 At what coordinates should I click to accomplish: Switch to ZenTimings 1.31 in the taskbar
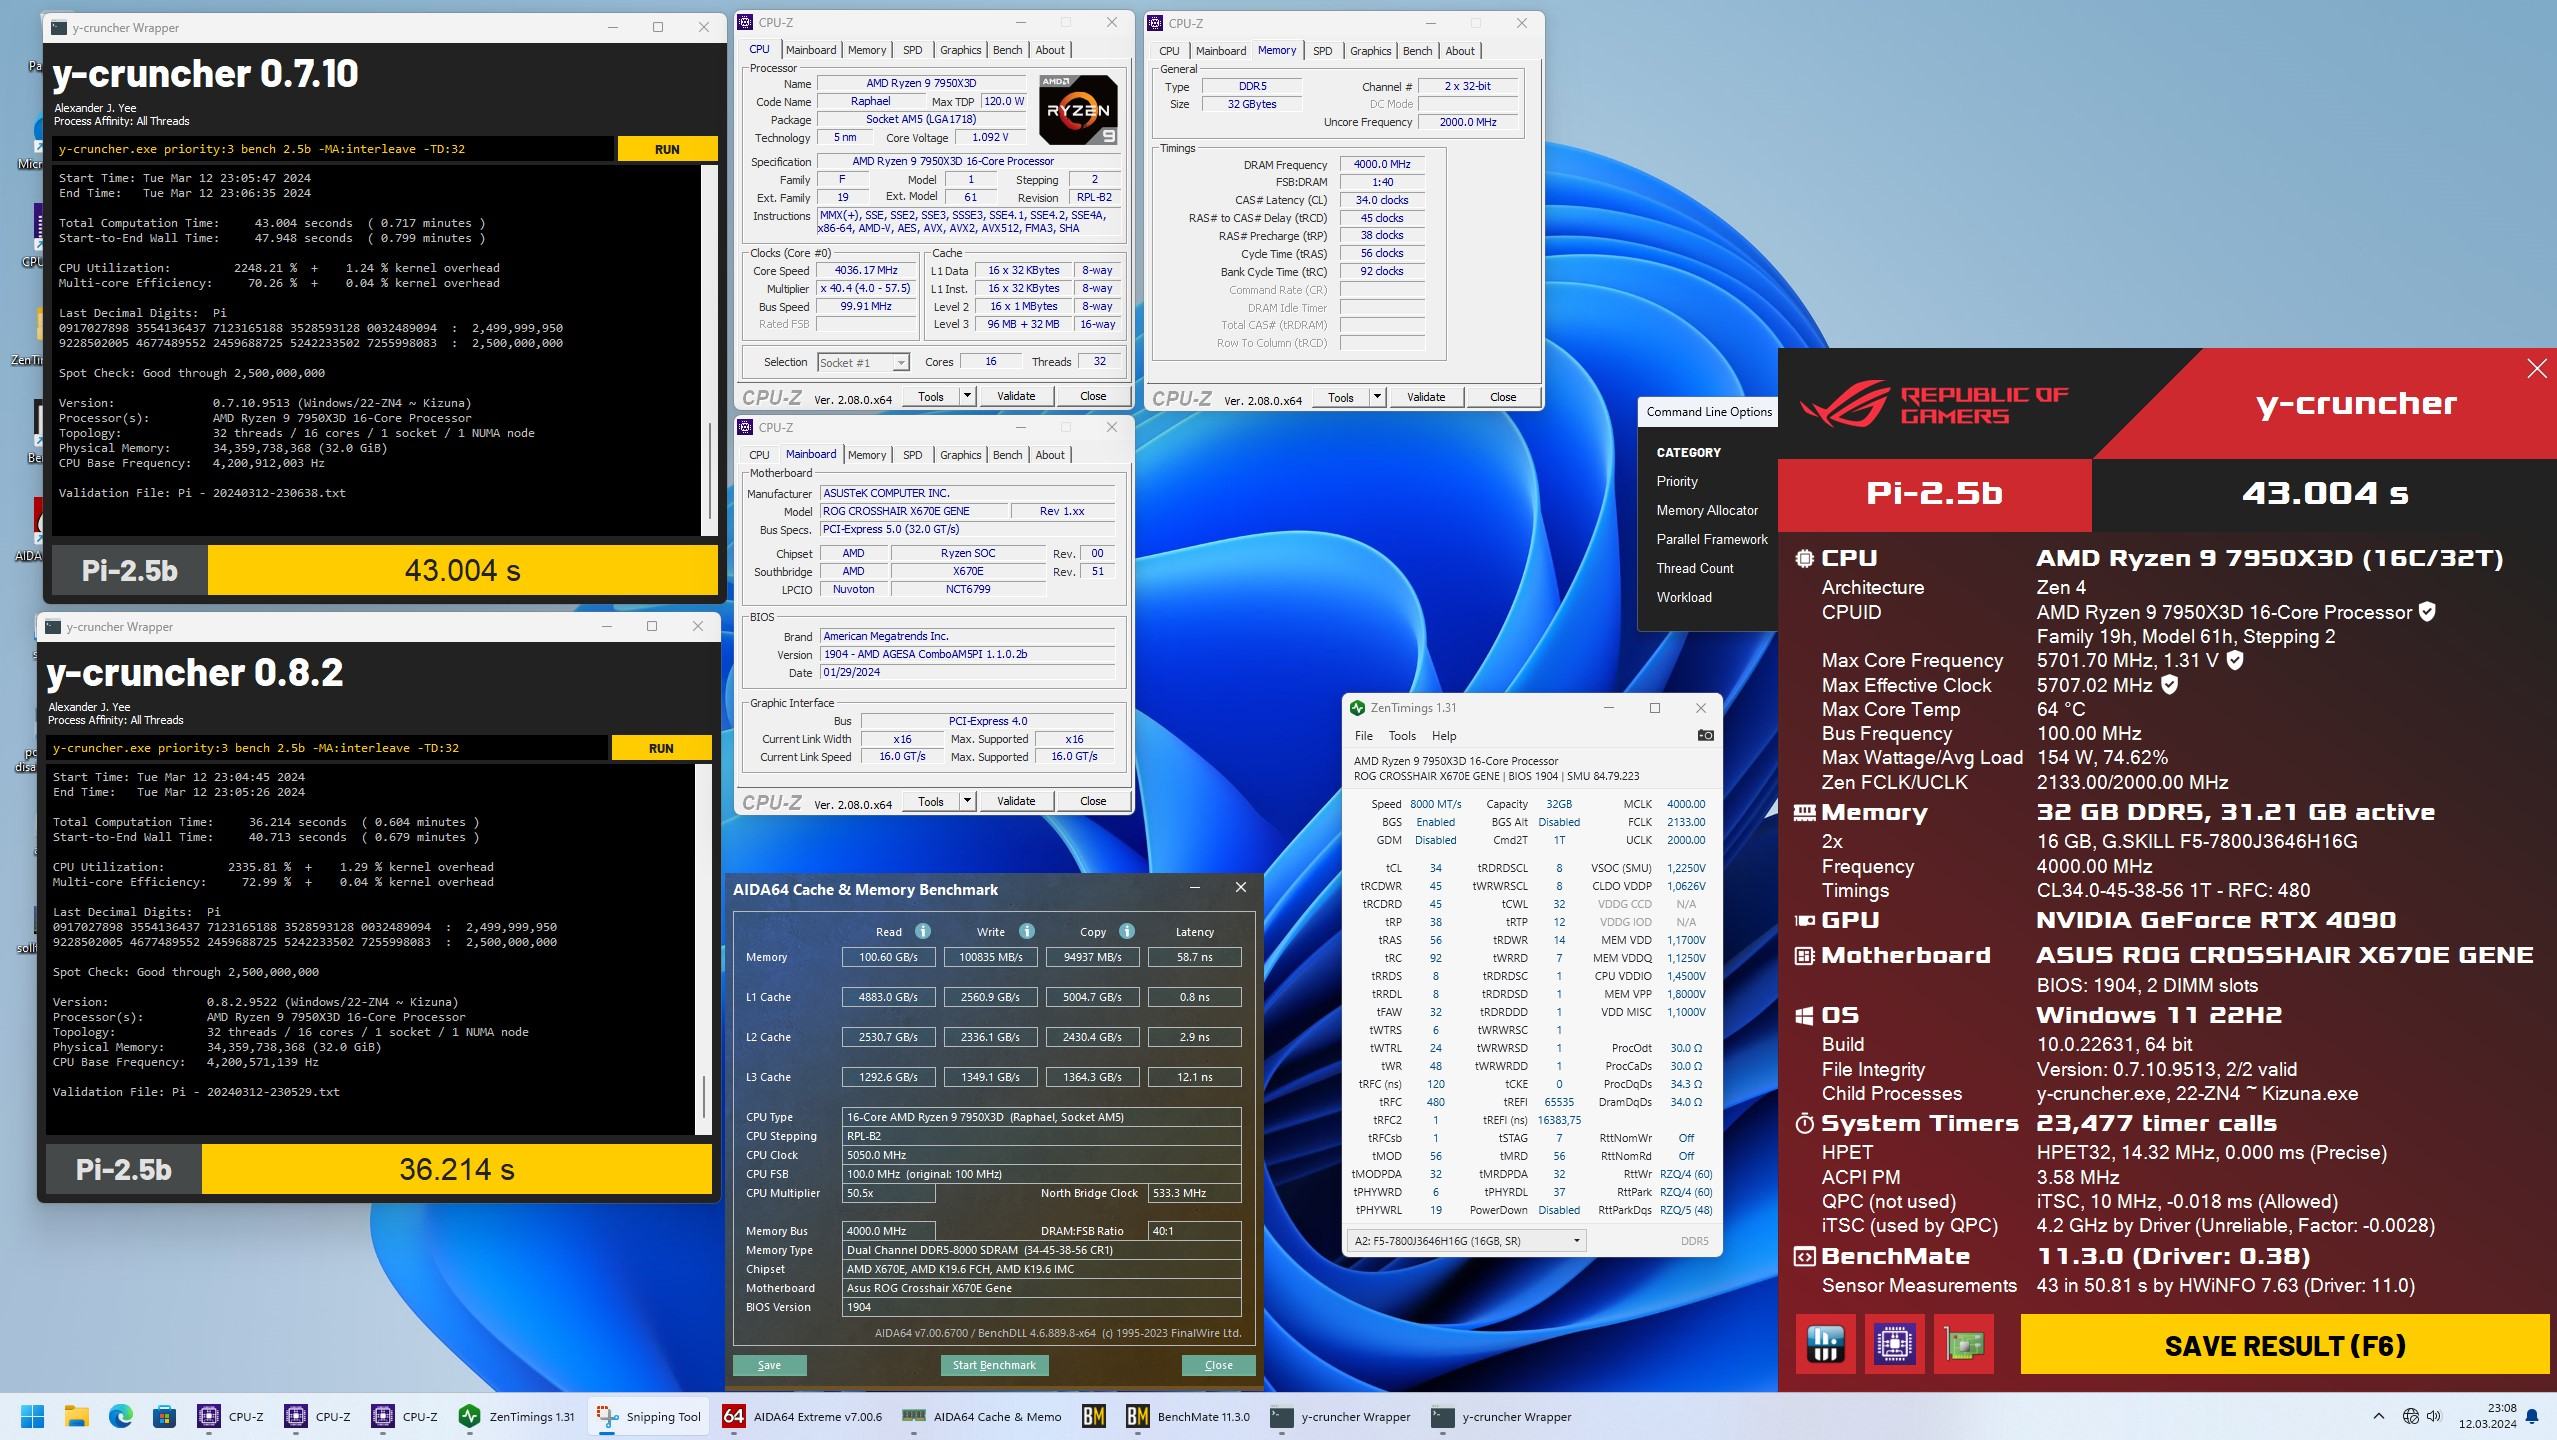[x=517, y=1416]
